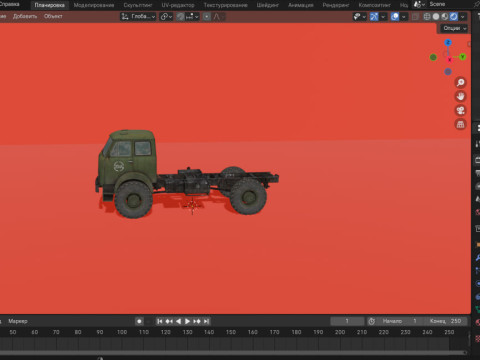The image size is (480, 360).
Task: Open the overlays settings dropdown arrow
Action: point(404,17)
